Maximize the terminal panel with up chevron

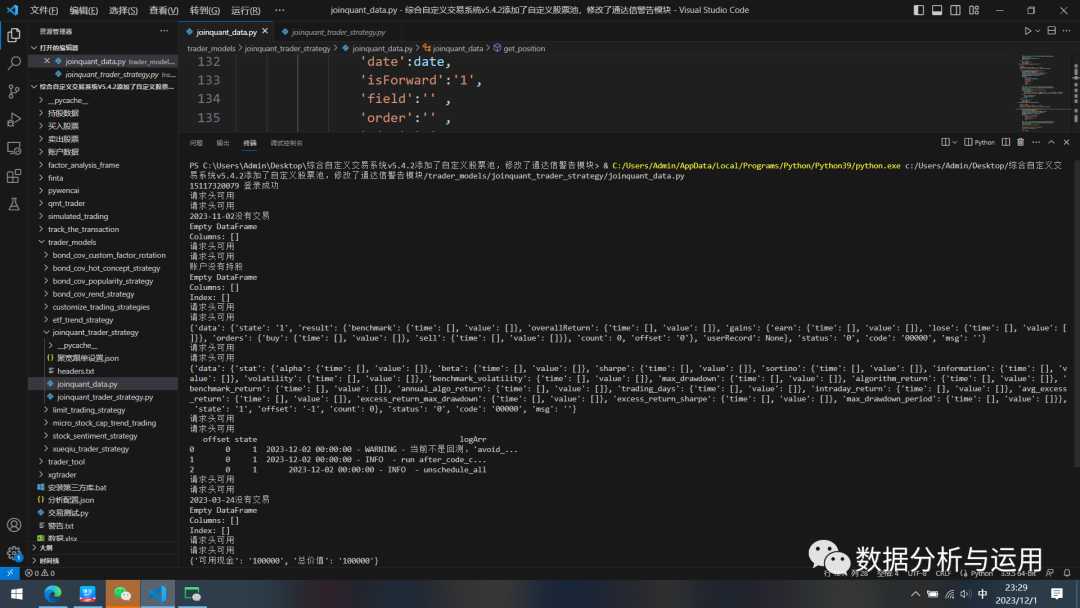pos(1051,143)
